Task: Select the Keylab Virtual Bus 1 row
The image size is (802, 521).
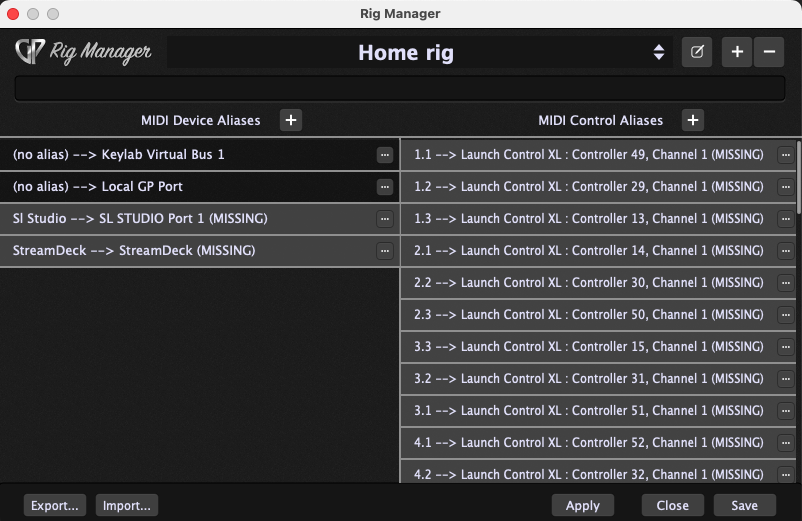Action: tap(199, 154)
